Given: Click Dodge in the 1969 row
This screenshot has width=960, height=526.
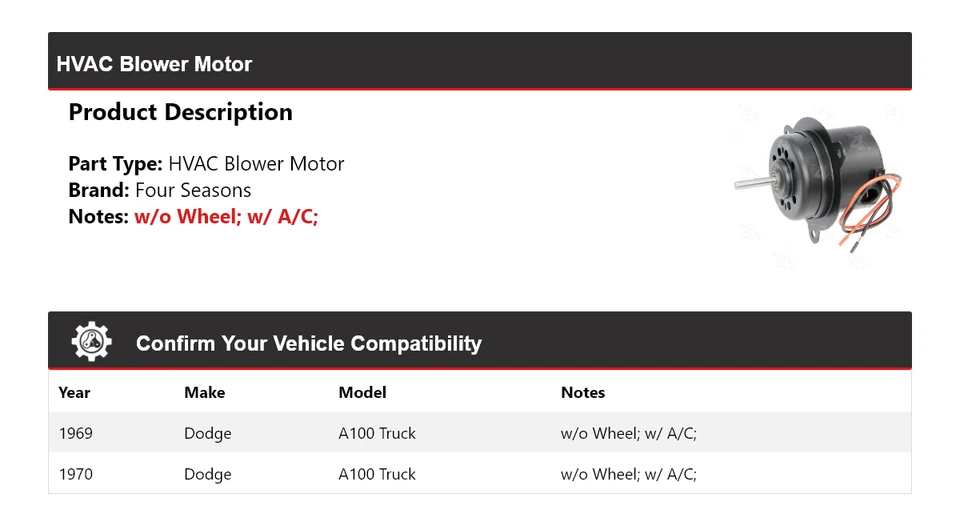Looking at the screenshot, I should pyautogui.click(x=207, y=433).
